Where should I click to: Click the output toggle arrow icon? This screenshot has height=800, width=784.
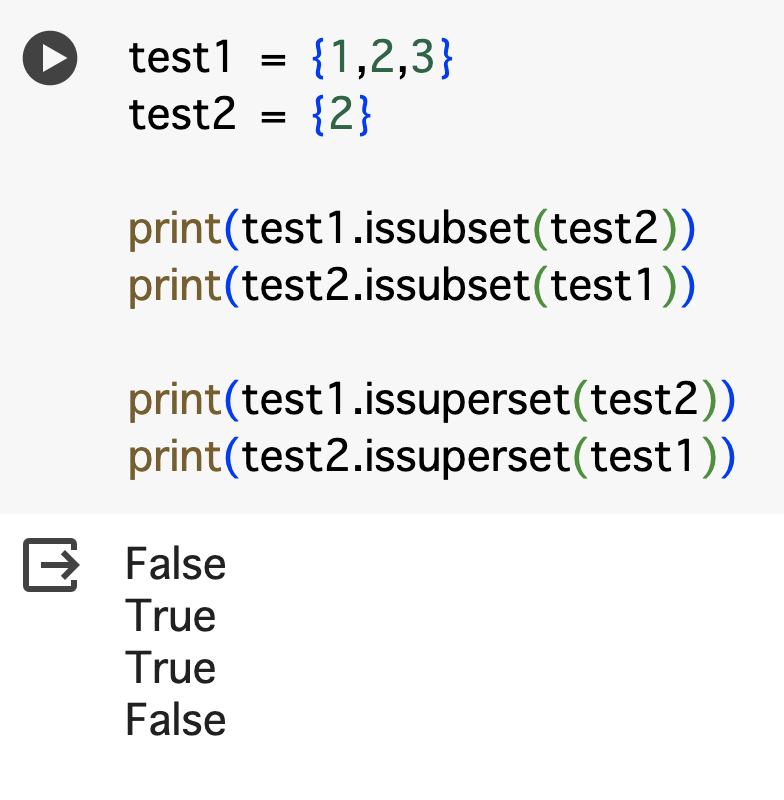click(x=50, y=565)
